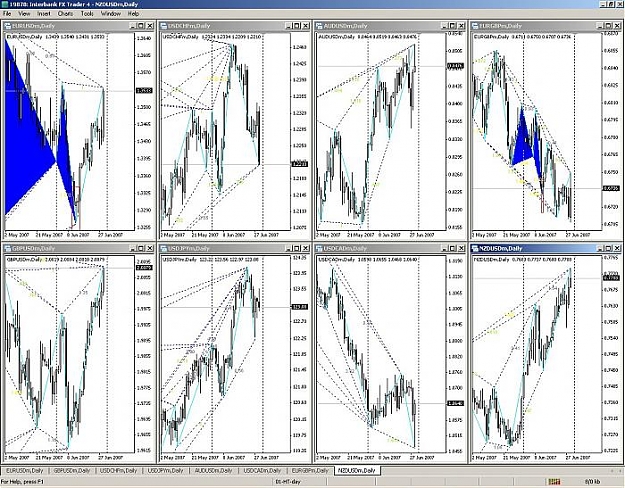Select the active NZDUSDm,Daily bottom tab
Screen dimensions: 625x488
tap(357, 471)
